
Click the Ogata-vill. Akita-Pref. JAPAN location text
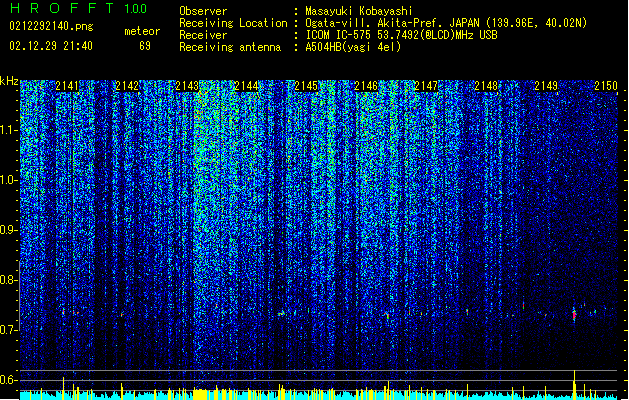[x=446, y=23]
